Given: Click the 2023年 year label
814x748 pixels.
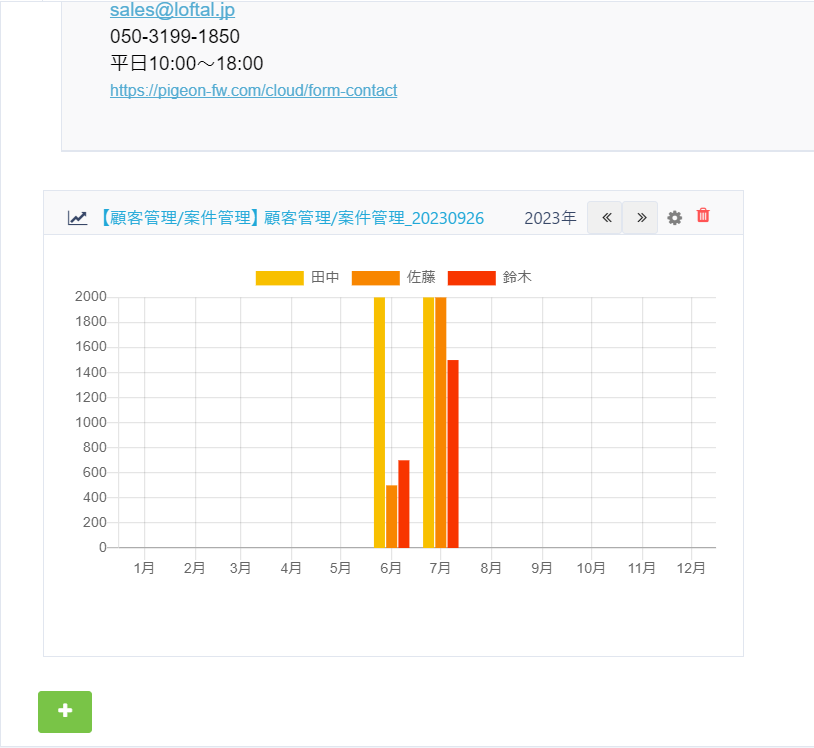Looking at the screenshot, I should (550, 218).
